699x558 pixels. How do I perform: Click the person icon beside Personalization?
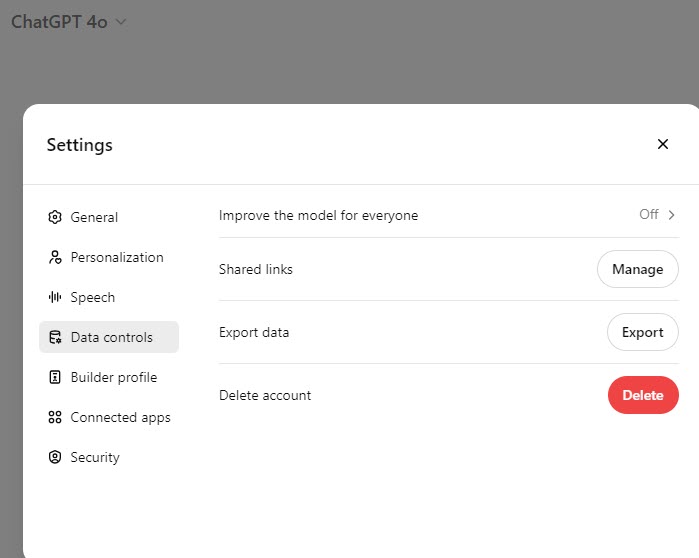[x=55, y=257]
